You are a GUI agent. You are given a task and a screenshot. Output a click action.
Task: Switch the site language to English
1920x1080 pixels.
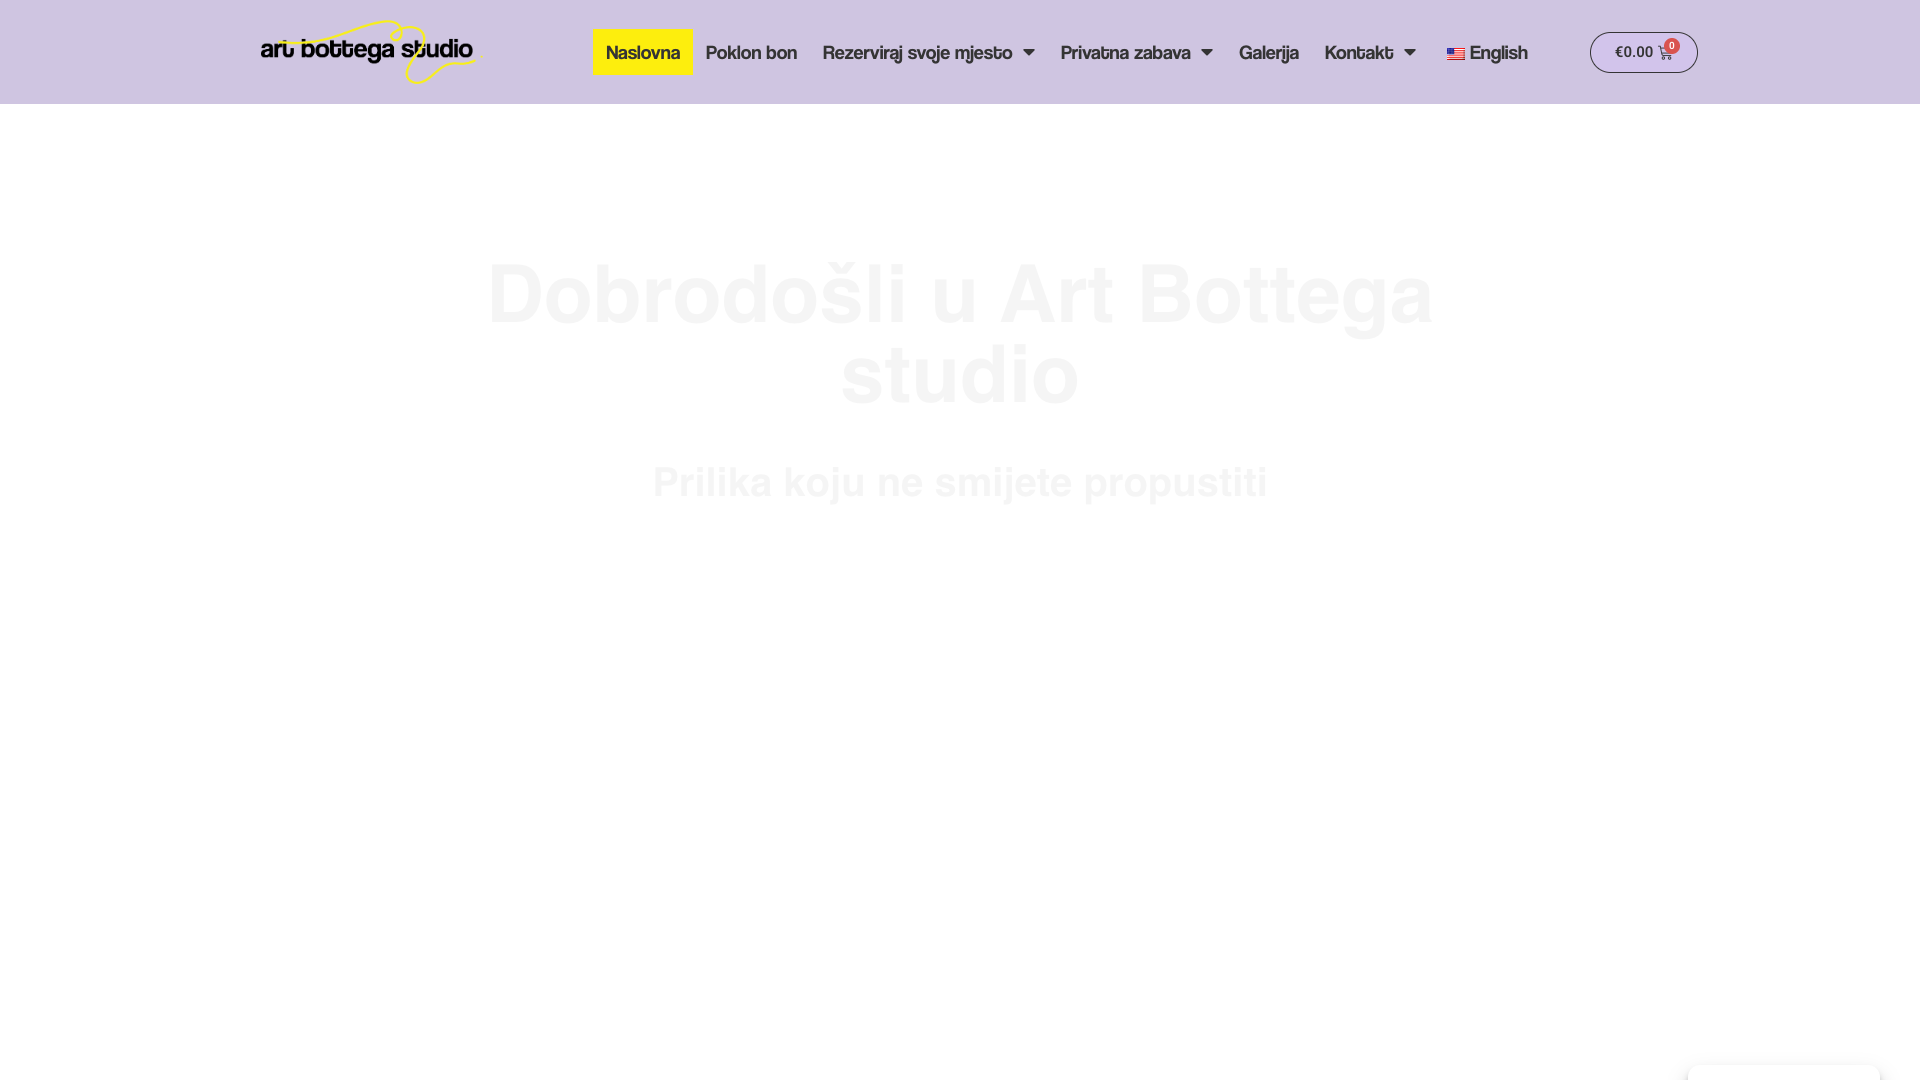click(1486, 52)
